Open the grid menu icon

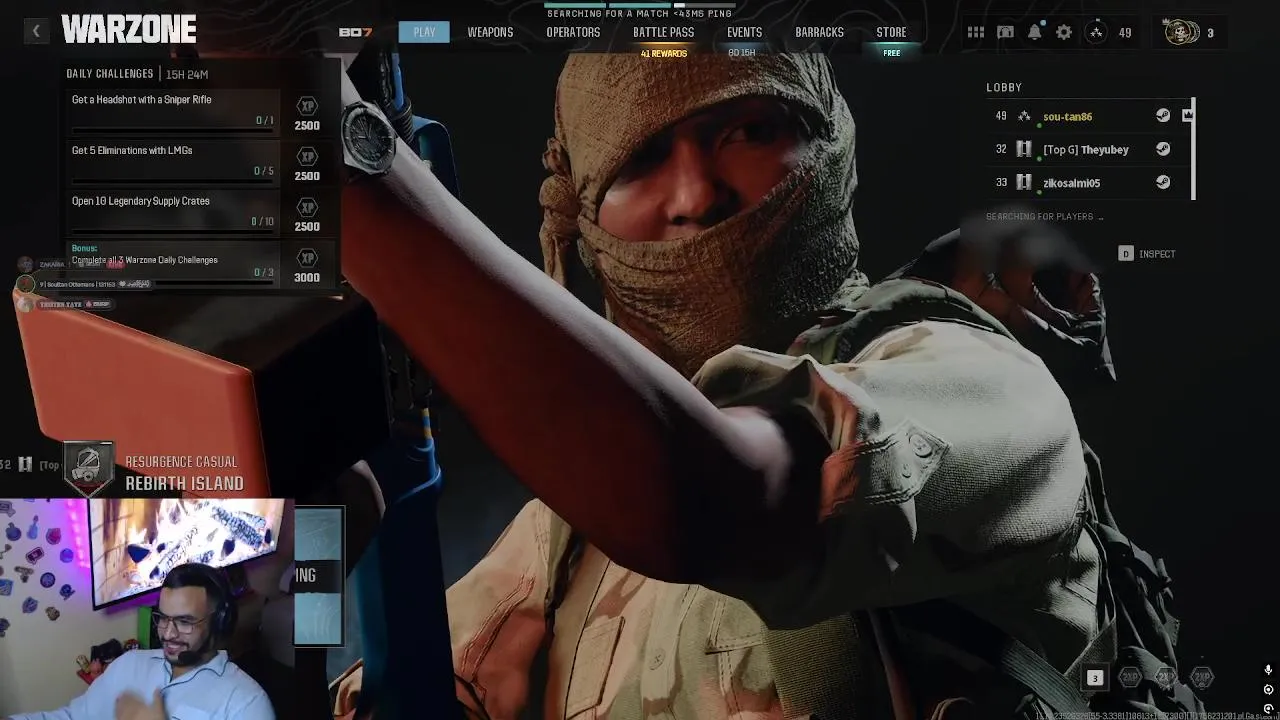[x=976, y=32]
